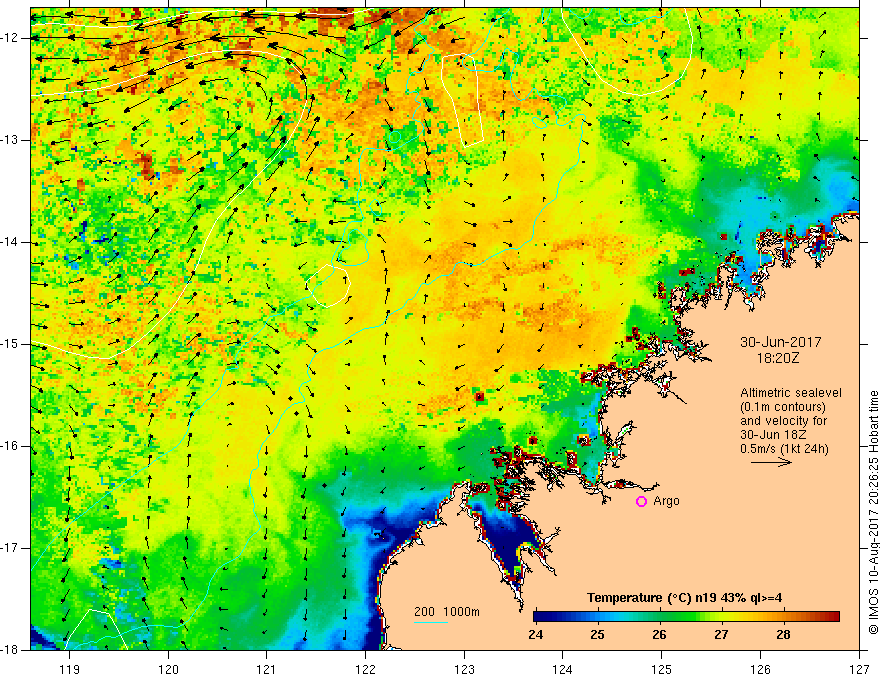
Task: Click the colorbar label 27
Action: (x=721, y=635)
